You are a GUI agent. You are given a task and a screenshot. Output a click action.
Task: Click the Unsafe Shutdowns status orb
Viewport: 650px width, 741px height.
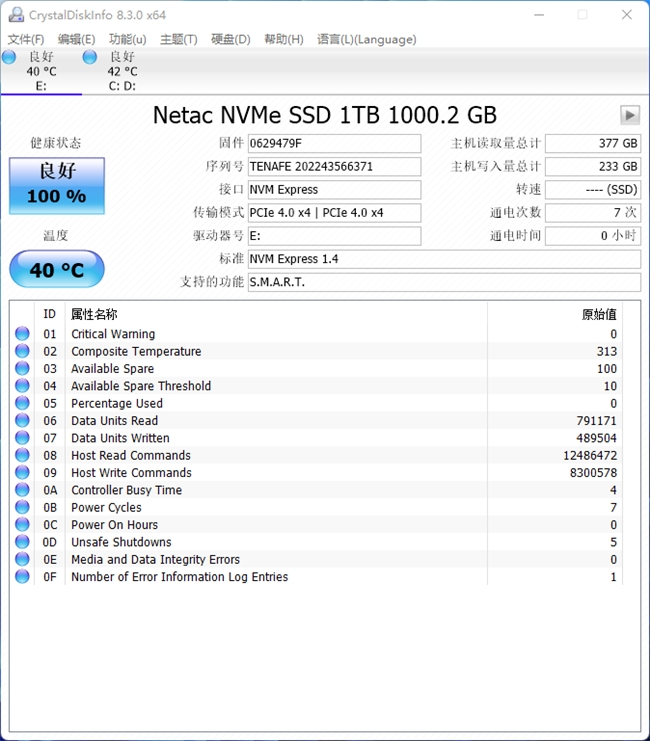tap(22, 542)
